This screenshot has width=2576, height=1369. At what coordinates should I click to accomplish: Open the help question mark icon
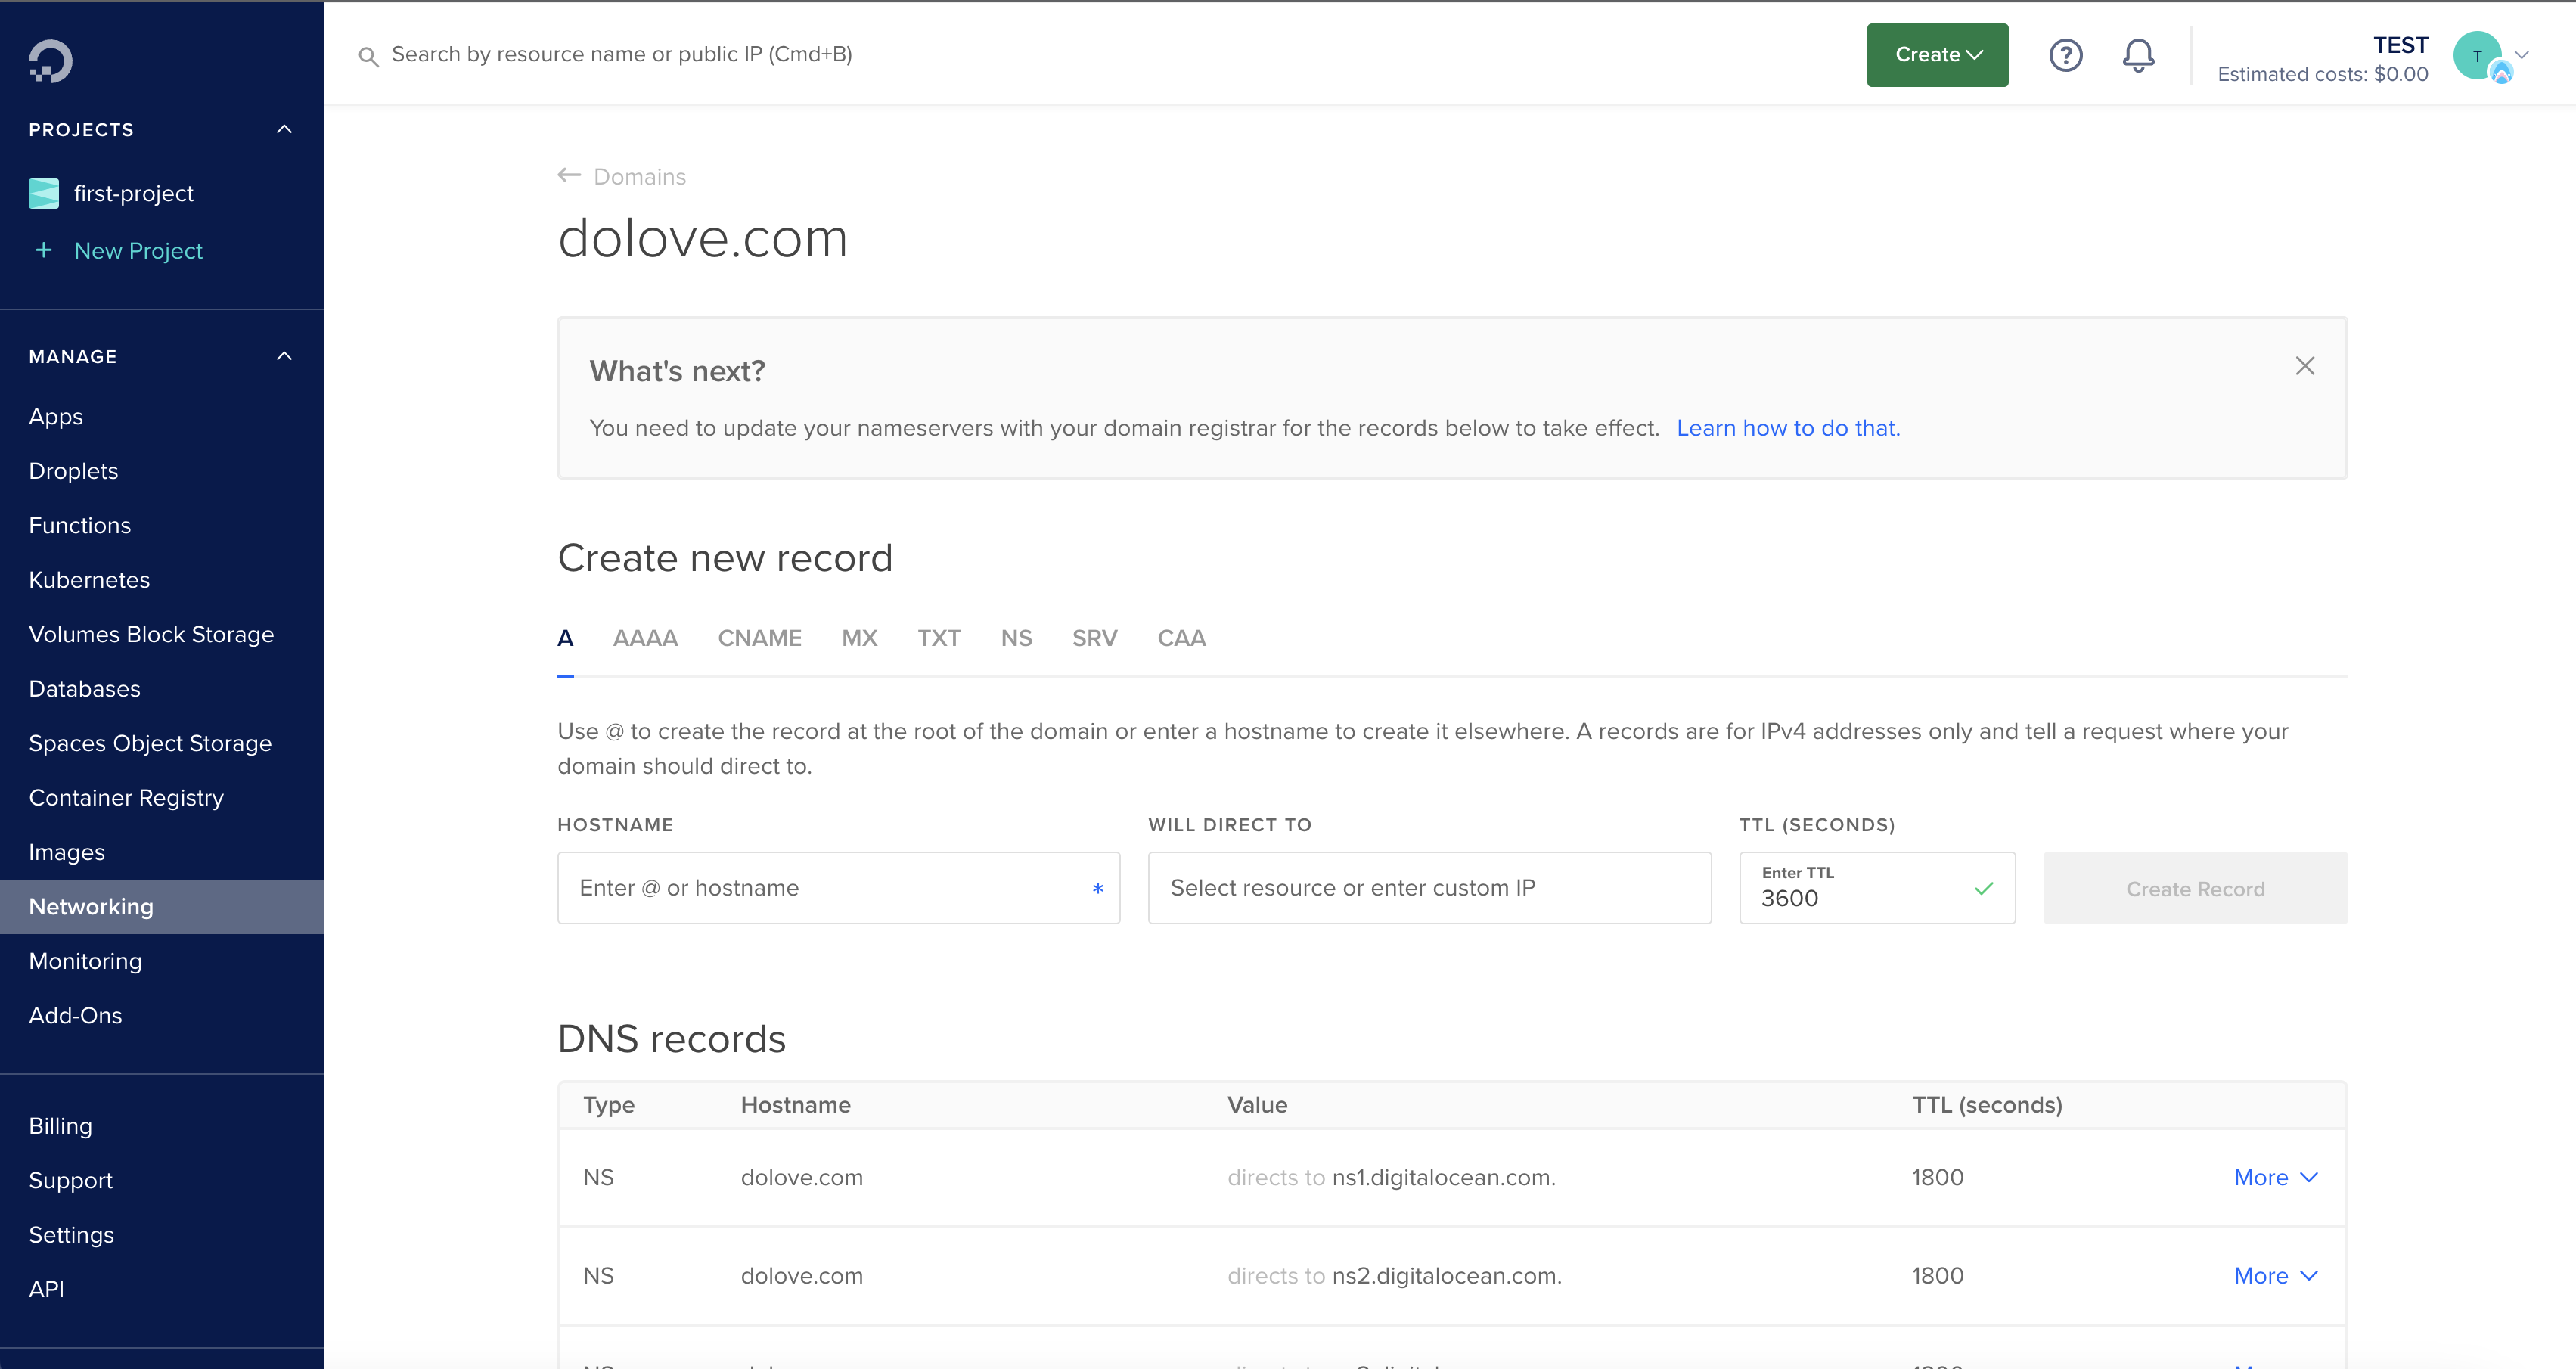pyautogui.click(x=2065, y=55)
